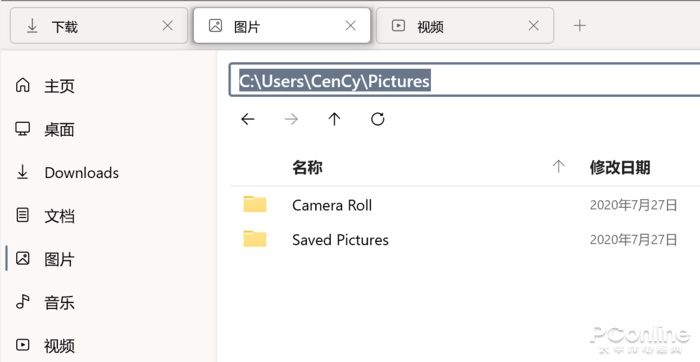Go up one folder level
Viewport: 700px width, 362px height.
pos(334,119)
